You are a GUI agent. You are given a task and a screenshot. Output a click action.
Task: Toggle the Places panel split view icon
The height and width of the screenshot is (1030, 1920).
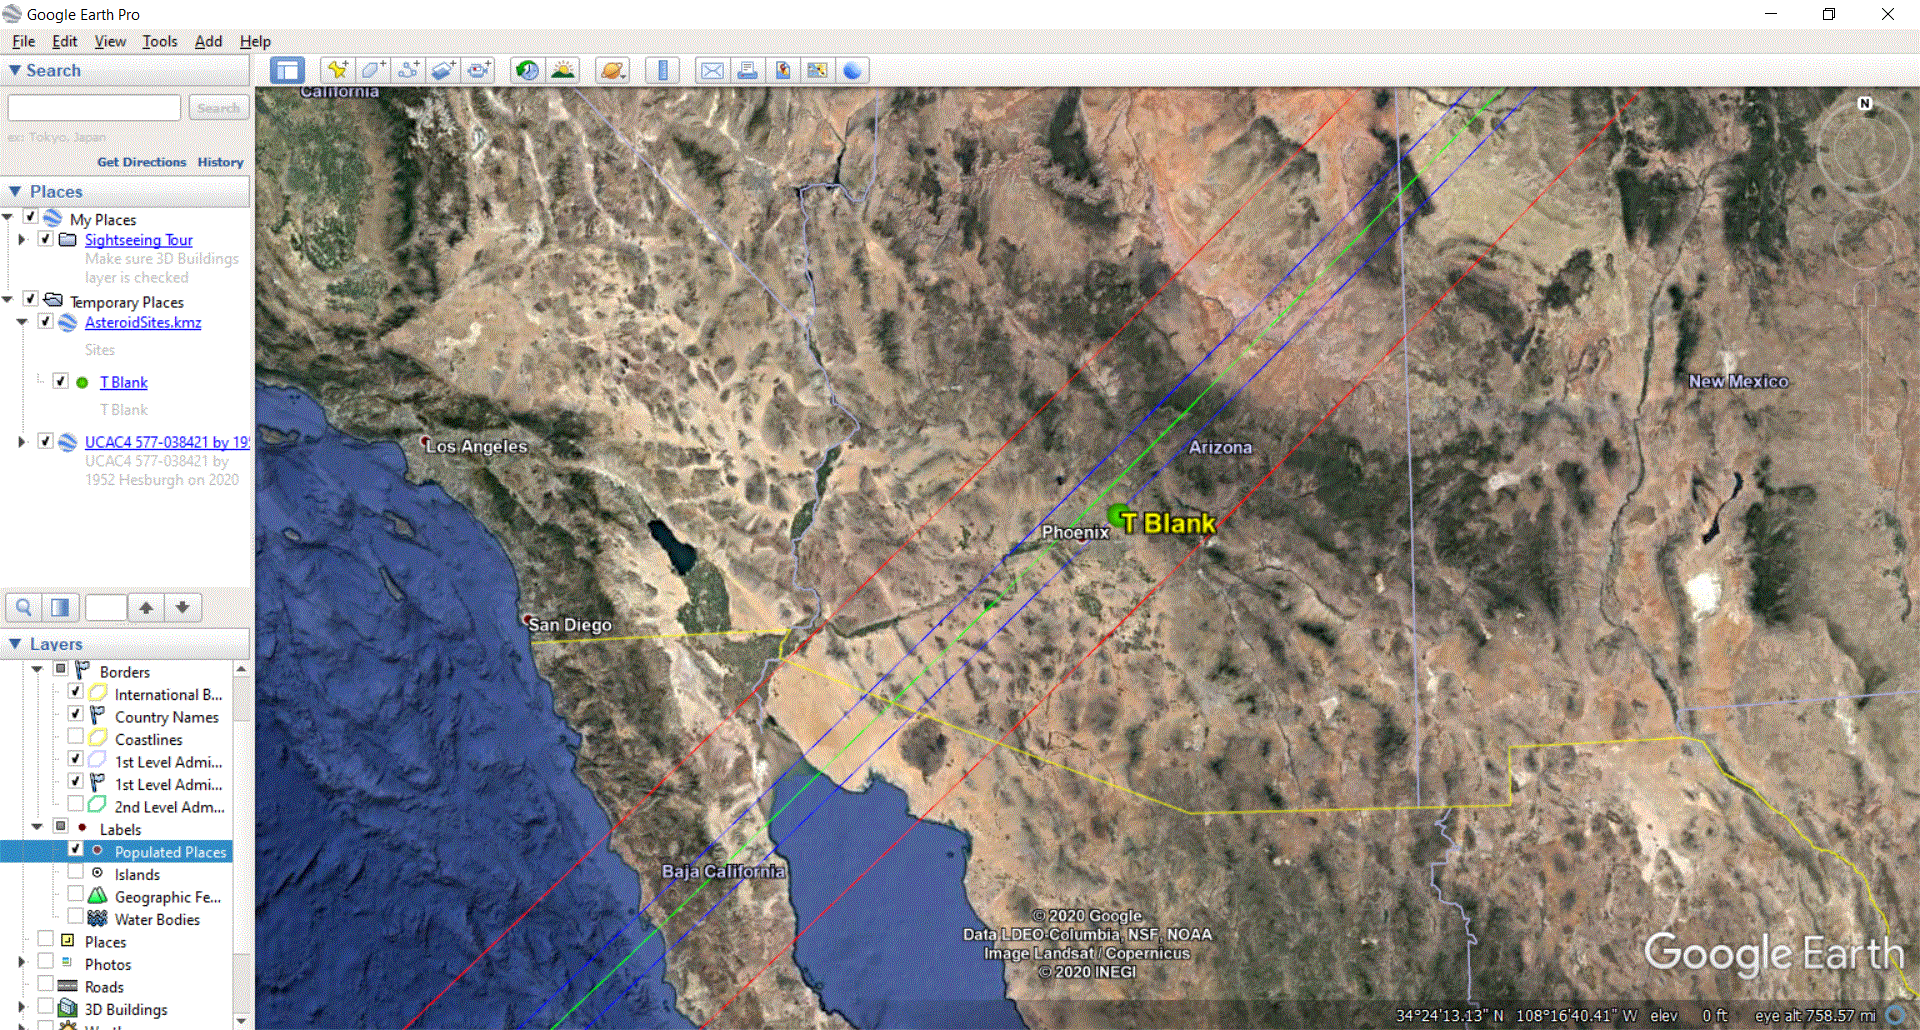tap(60, 607)
